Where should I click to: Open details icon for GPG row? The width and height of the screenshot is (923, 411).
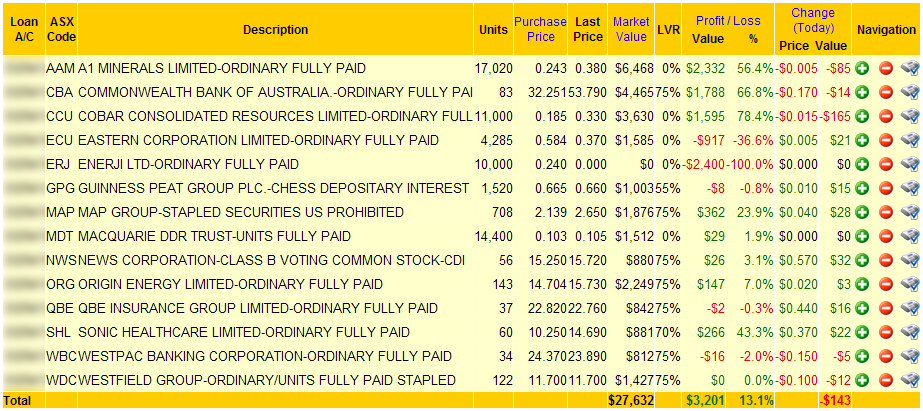[909, 188]
